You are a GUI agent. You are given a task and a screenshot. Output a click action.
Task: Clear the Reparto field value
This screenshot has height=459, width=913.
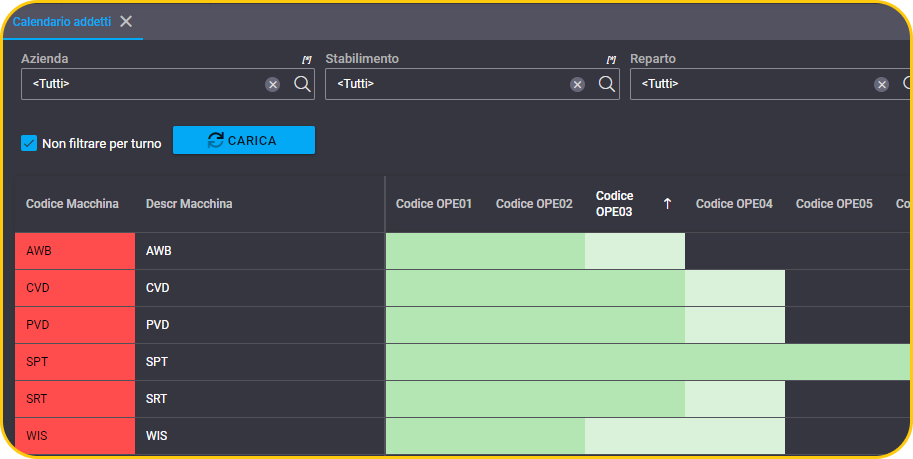(x=882, y=84)
